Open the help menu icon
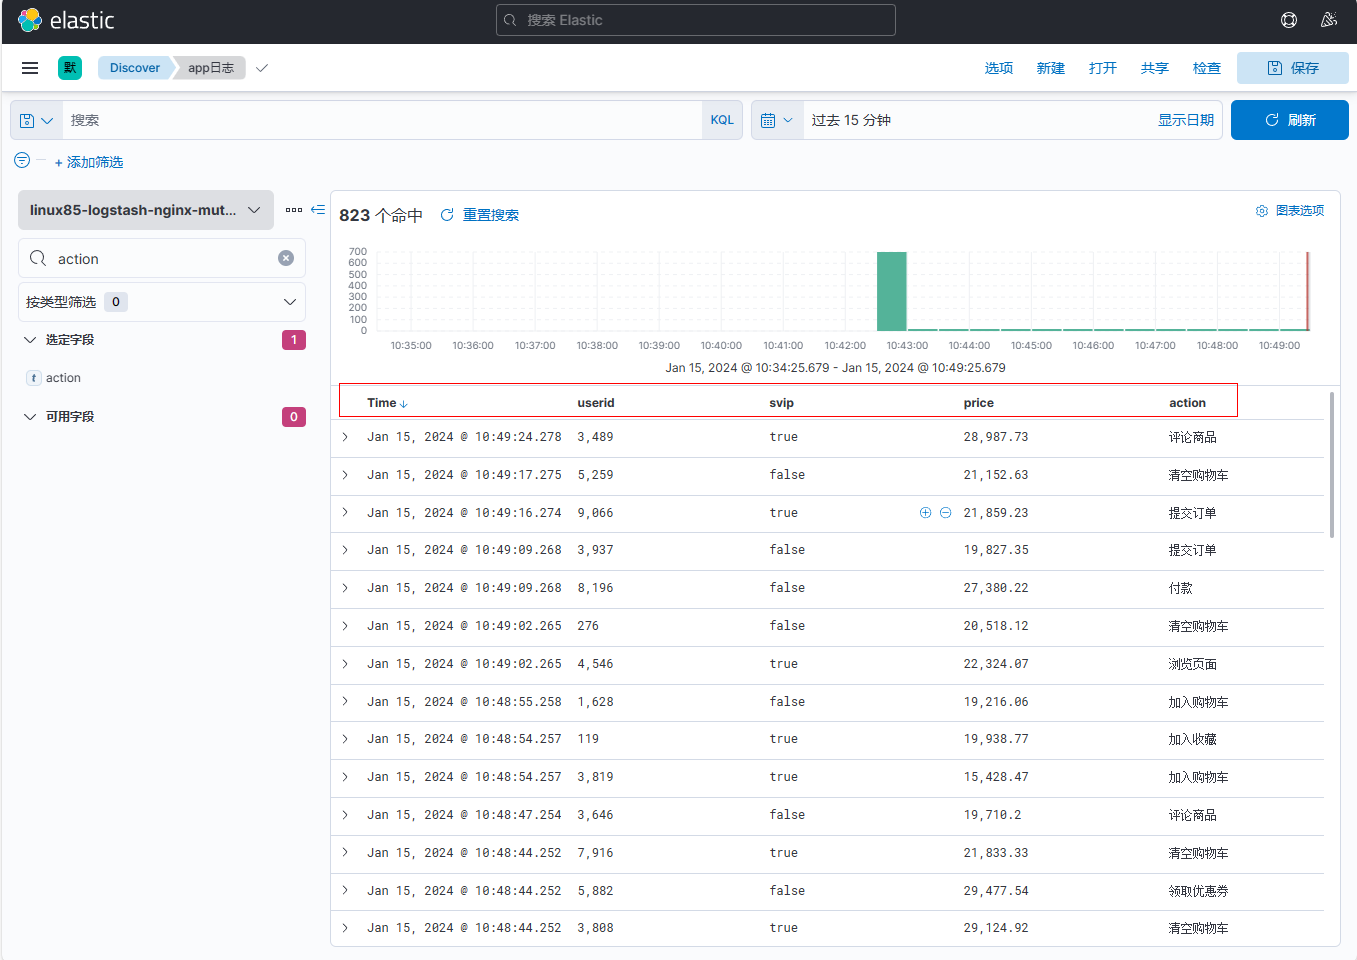The width and height of the screenshot is (1357, 960). click(x=1289, y=20)
